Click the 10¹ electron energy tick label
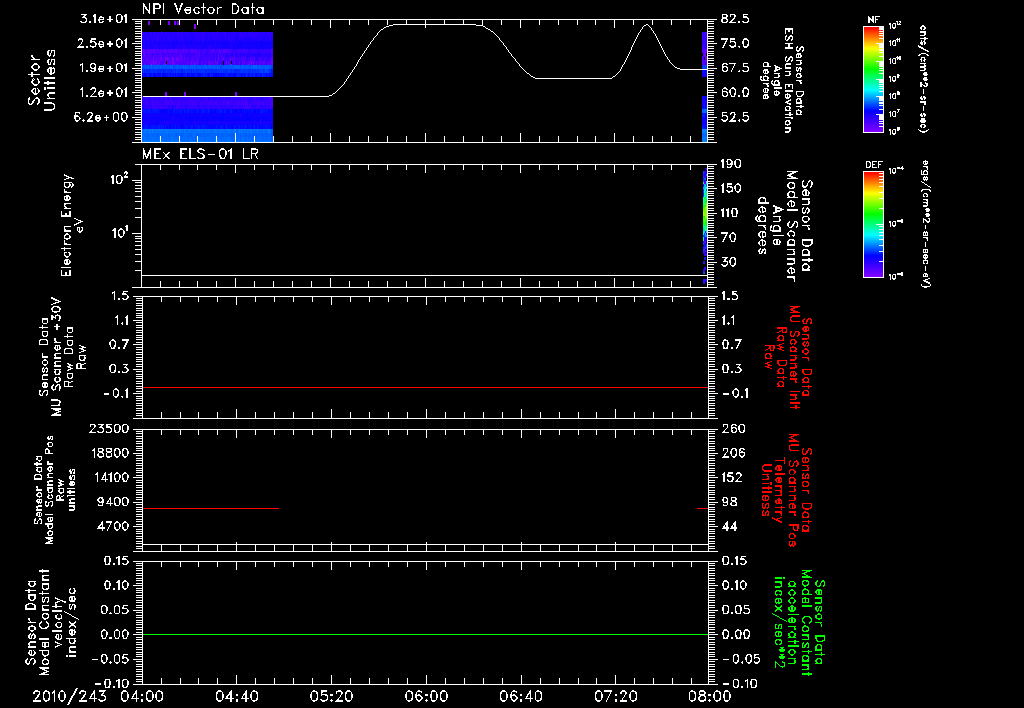 coord(119,233)
